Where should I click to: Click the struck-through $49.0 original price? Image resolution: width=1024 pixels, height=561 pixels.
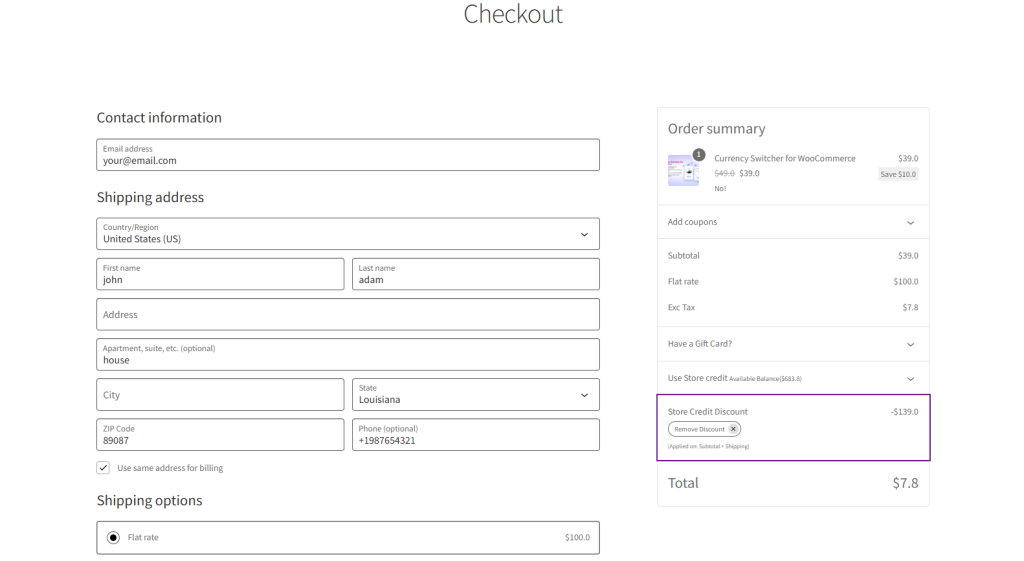coord(724,174)
